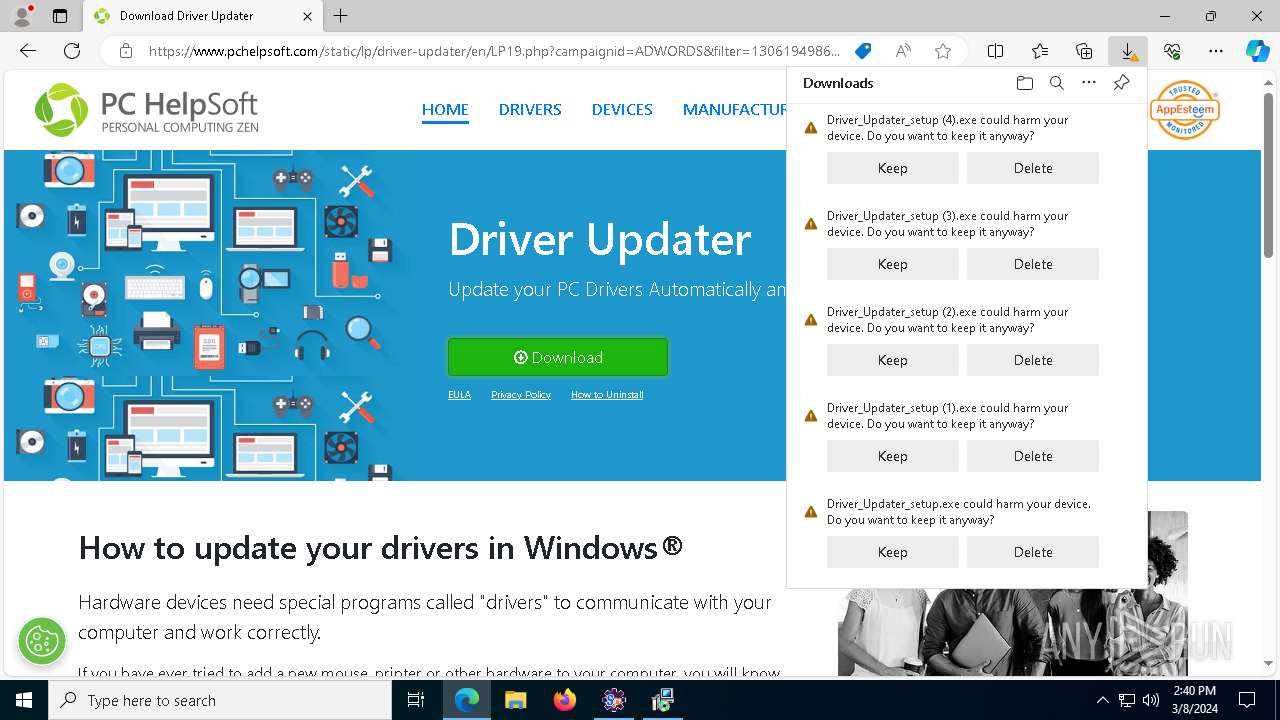The width and height of the screenshot is (1280, 720).
Task: Open Browser essentials heart icon
Action: [1172, 51]
